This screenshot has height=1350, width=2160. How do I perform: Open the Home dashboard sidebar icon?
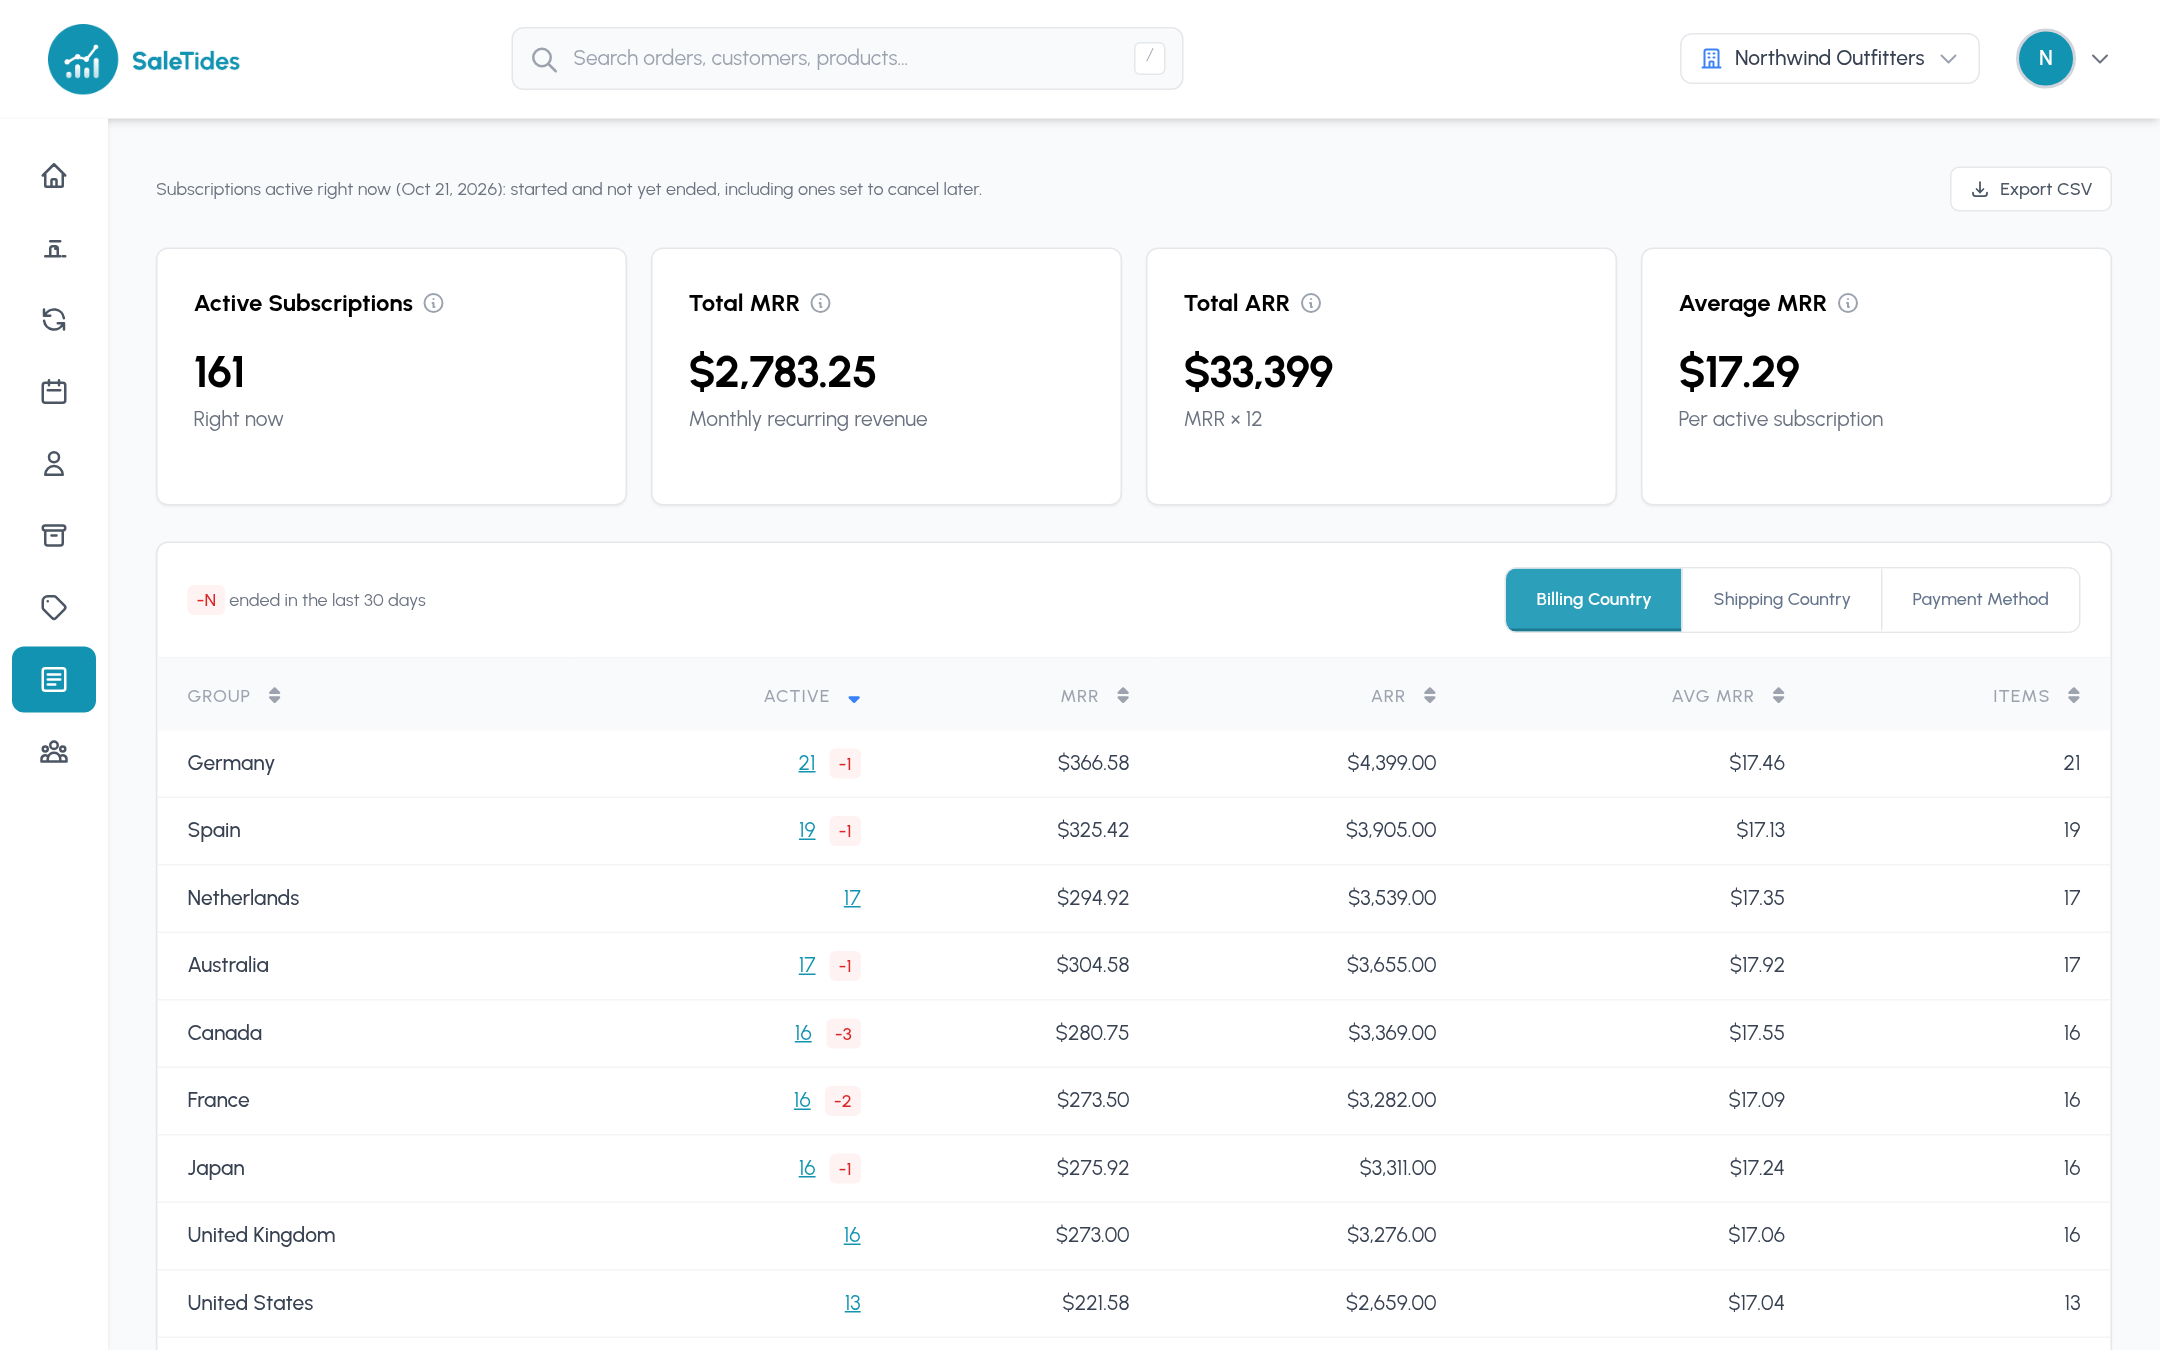coord(54,176)
